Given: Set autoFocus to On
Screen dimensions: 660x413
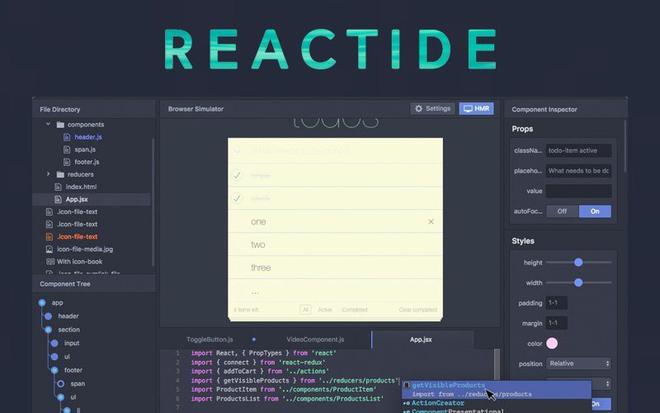Looking at the screenshot, I should 595,211.
